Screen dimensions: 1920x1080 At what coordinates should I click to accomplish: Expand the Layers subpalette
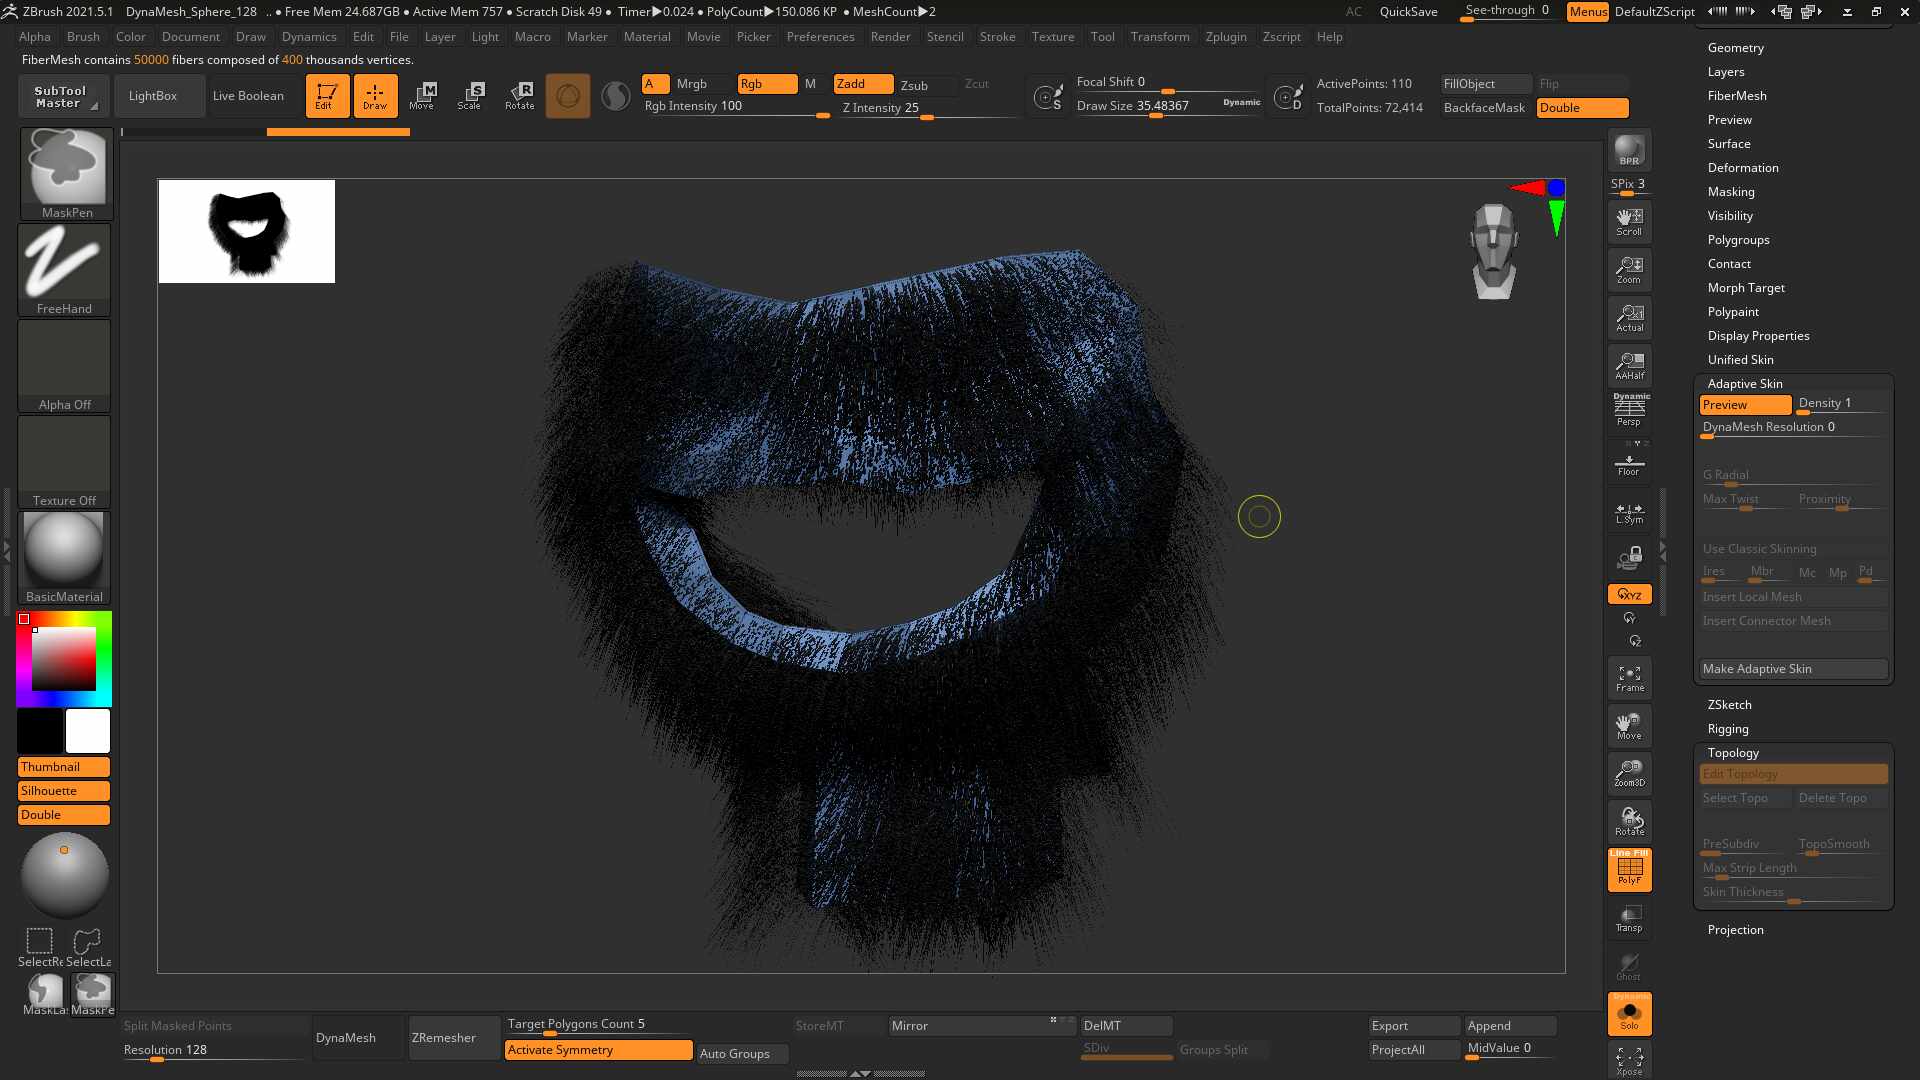click(x=1725, y=72)
